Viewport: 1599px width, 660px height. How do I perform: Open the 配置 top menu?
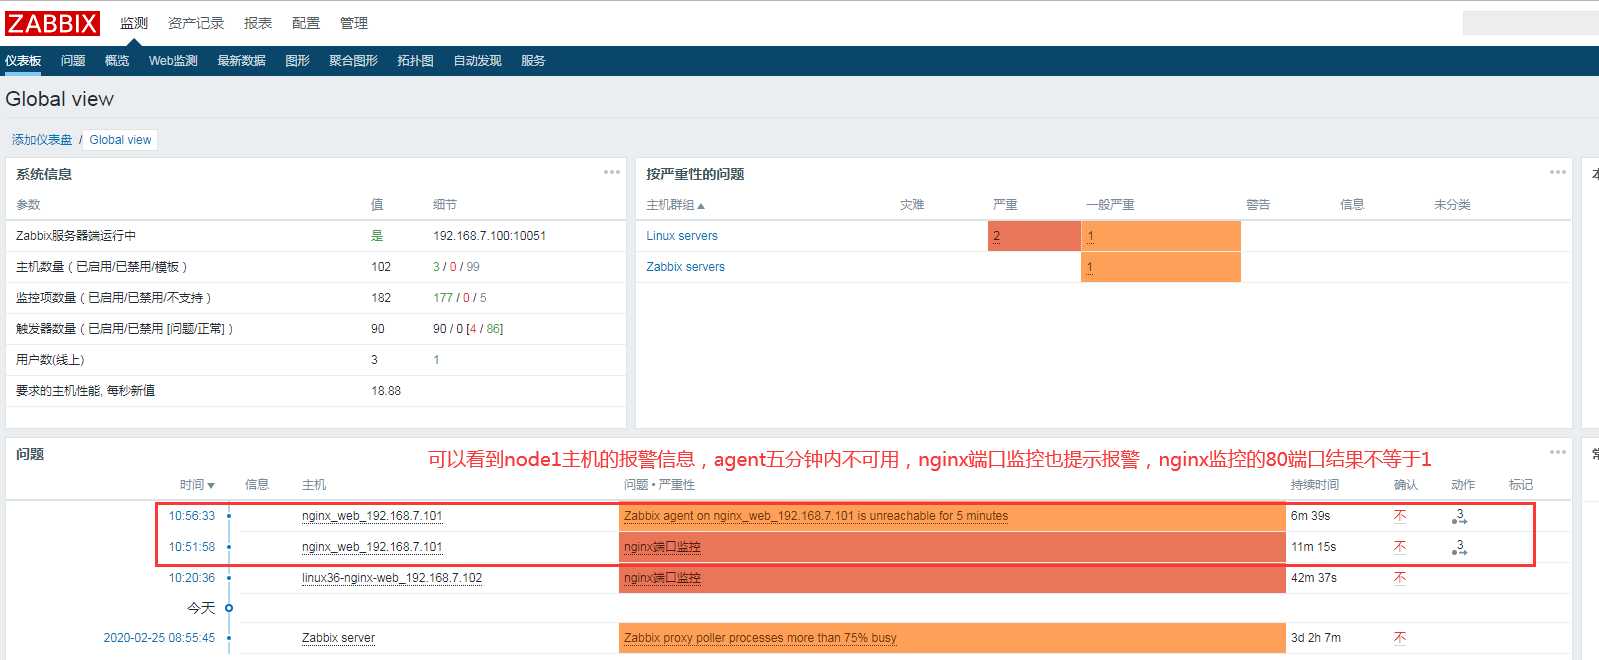(306, 23)
